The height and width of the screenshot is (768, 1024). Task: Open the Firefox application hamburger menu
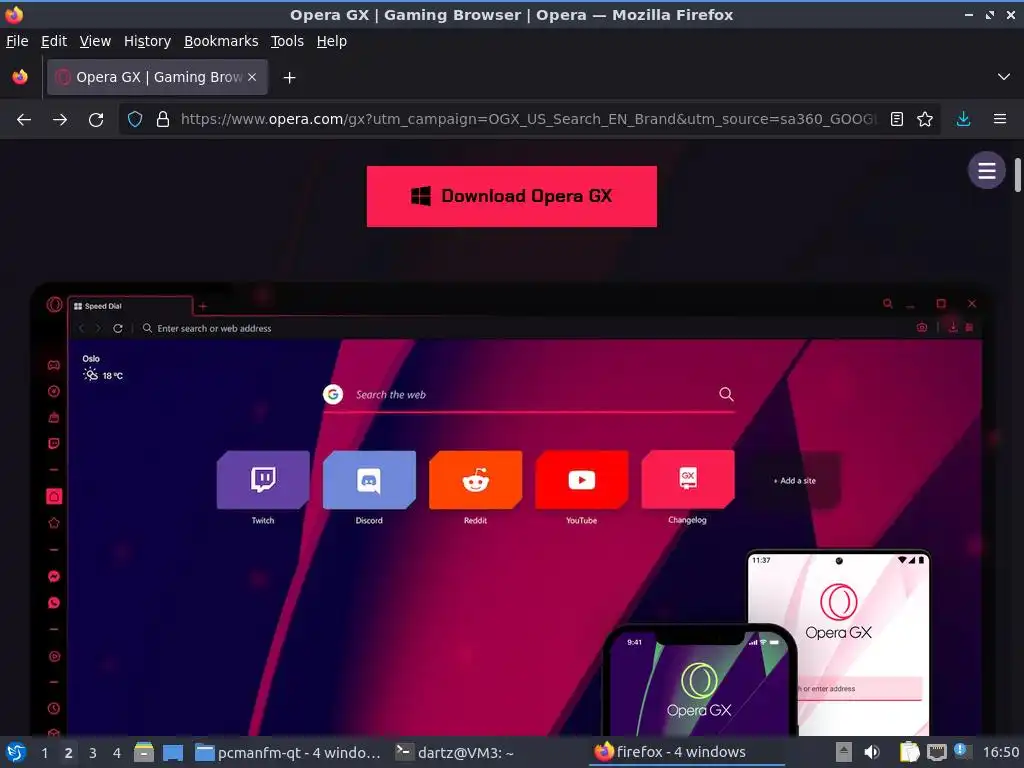1000,119
